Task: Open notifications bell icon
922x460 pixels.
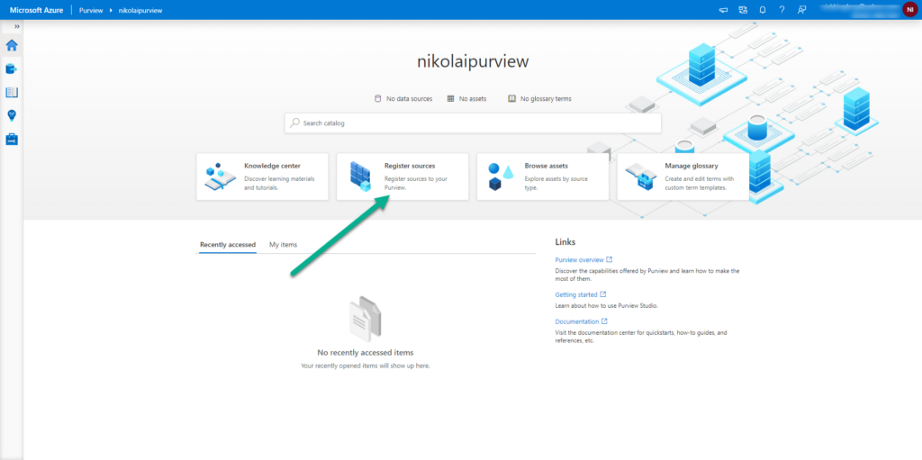Action: 763,10
